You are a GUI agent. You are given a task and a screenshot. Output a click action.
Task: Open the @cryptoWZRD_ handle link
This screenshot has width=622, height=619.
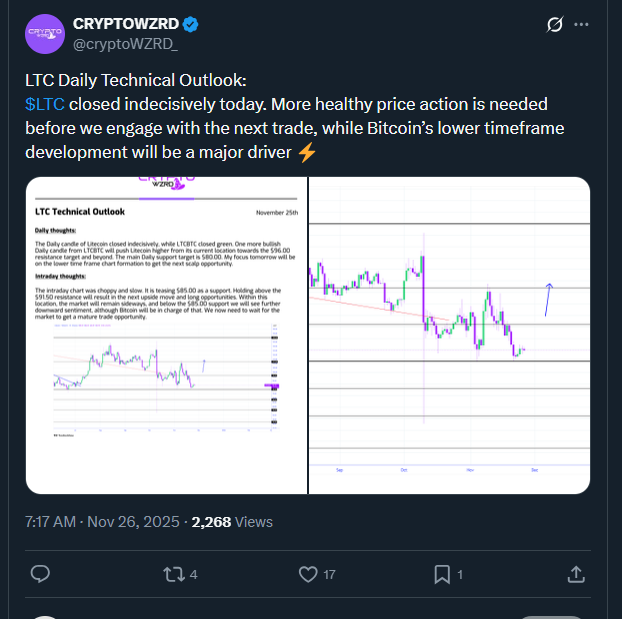pyautogui.click(x=120, y=44)
